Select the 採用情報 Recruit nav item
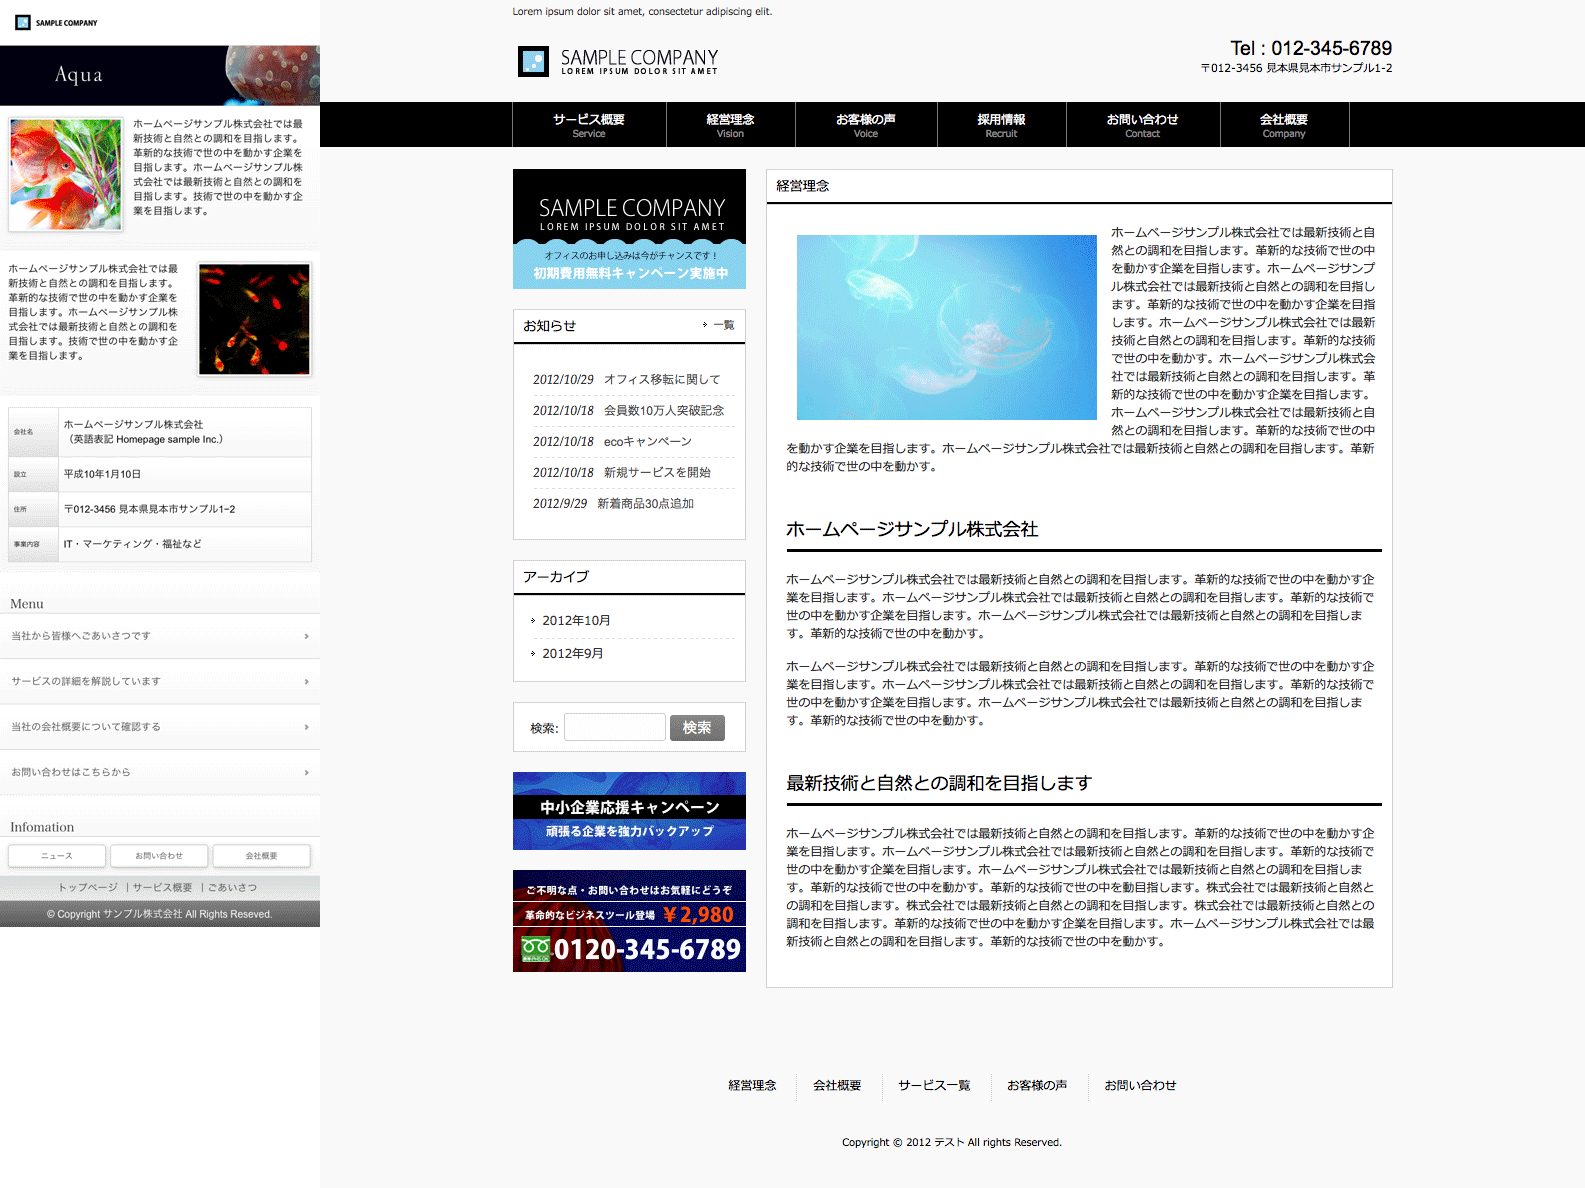1585x1188 pixels. click(1001, 125)
